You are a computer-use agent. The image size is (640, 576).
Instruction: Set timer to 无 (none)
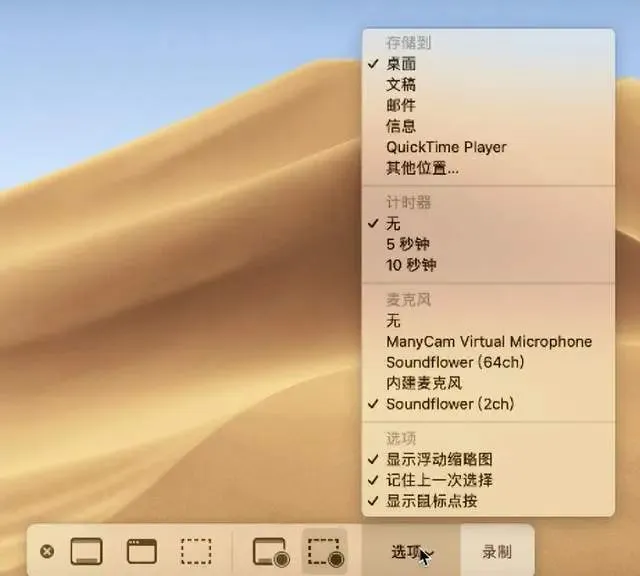coord(488,223)
